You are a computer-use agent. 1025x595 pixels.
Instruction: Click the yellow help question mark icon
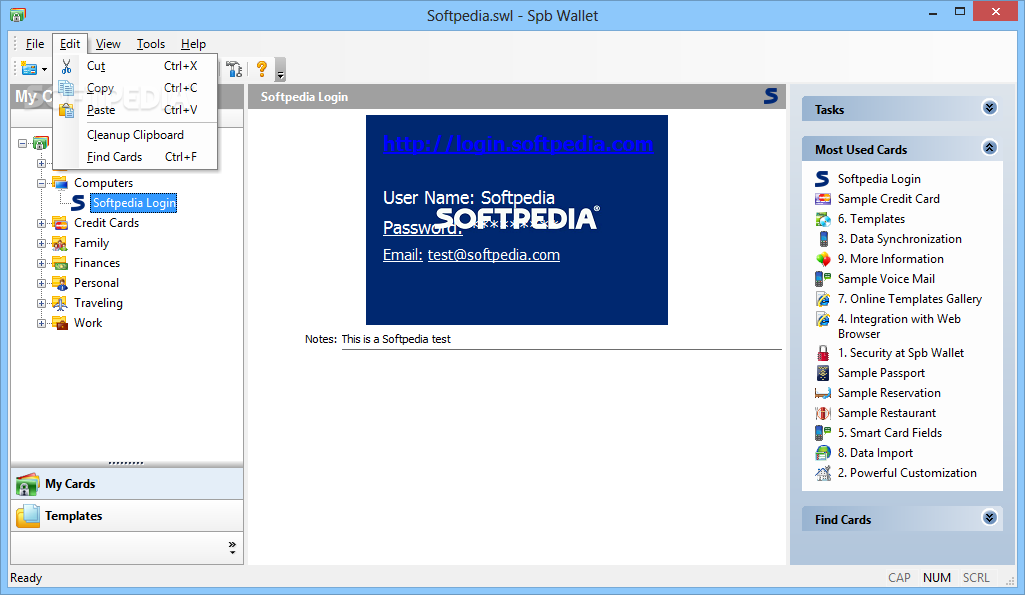262,69
